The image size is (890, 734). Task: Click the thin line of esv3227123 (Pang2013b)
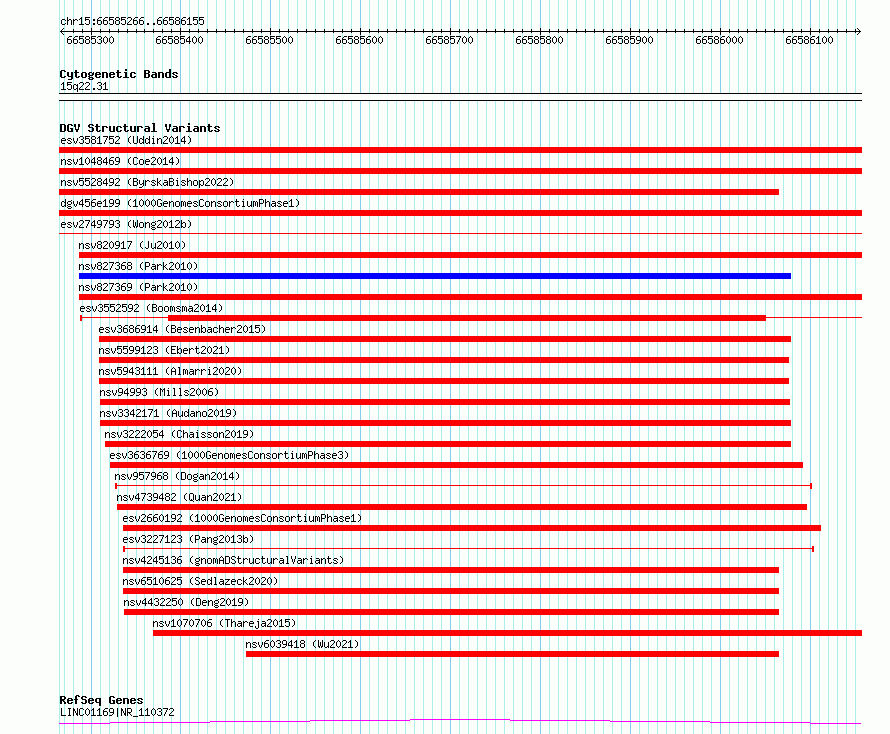(x=469, y=549)
